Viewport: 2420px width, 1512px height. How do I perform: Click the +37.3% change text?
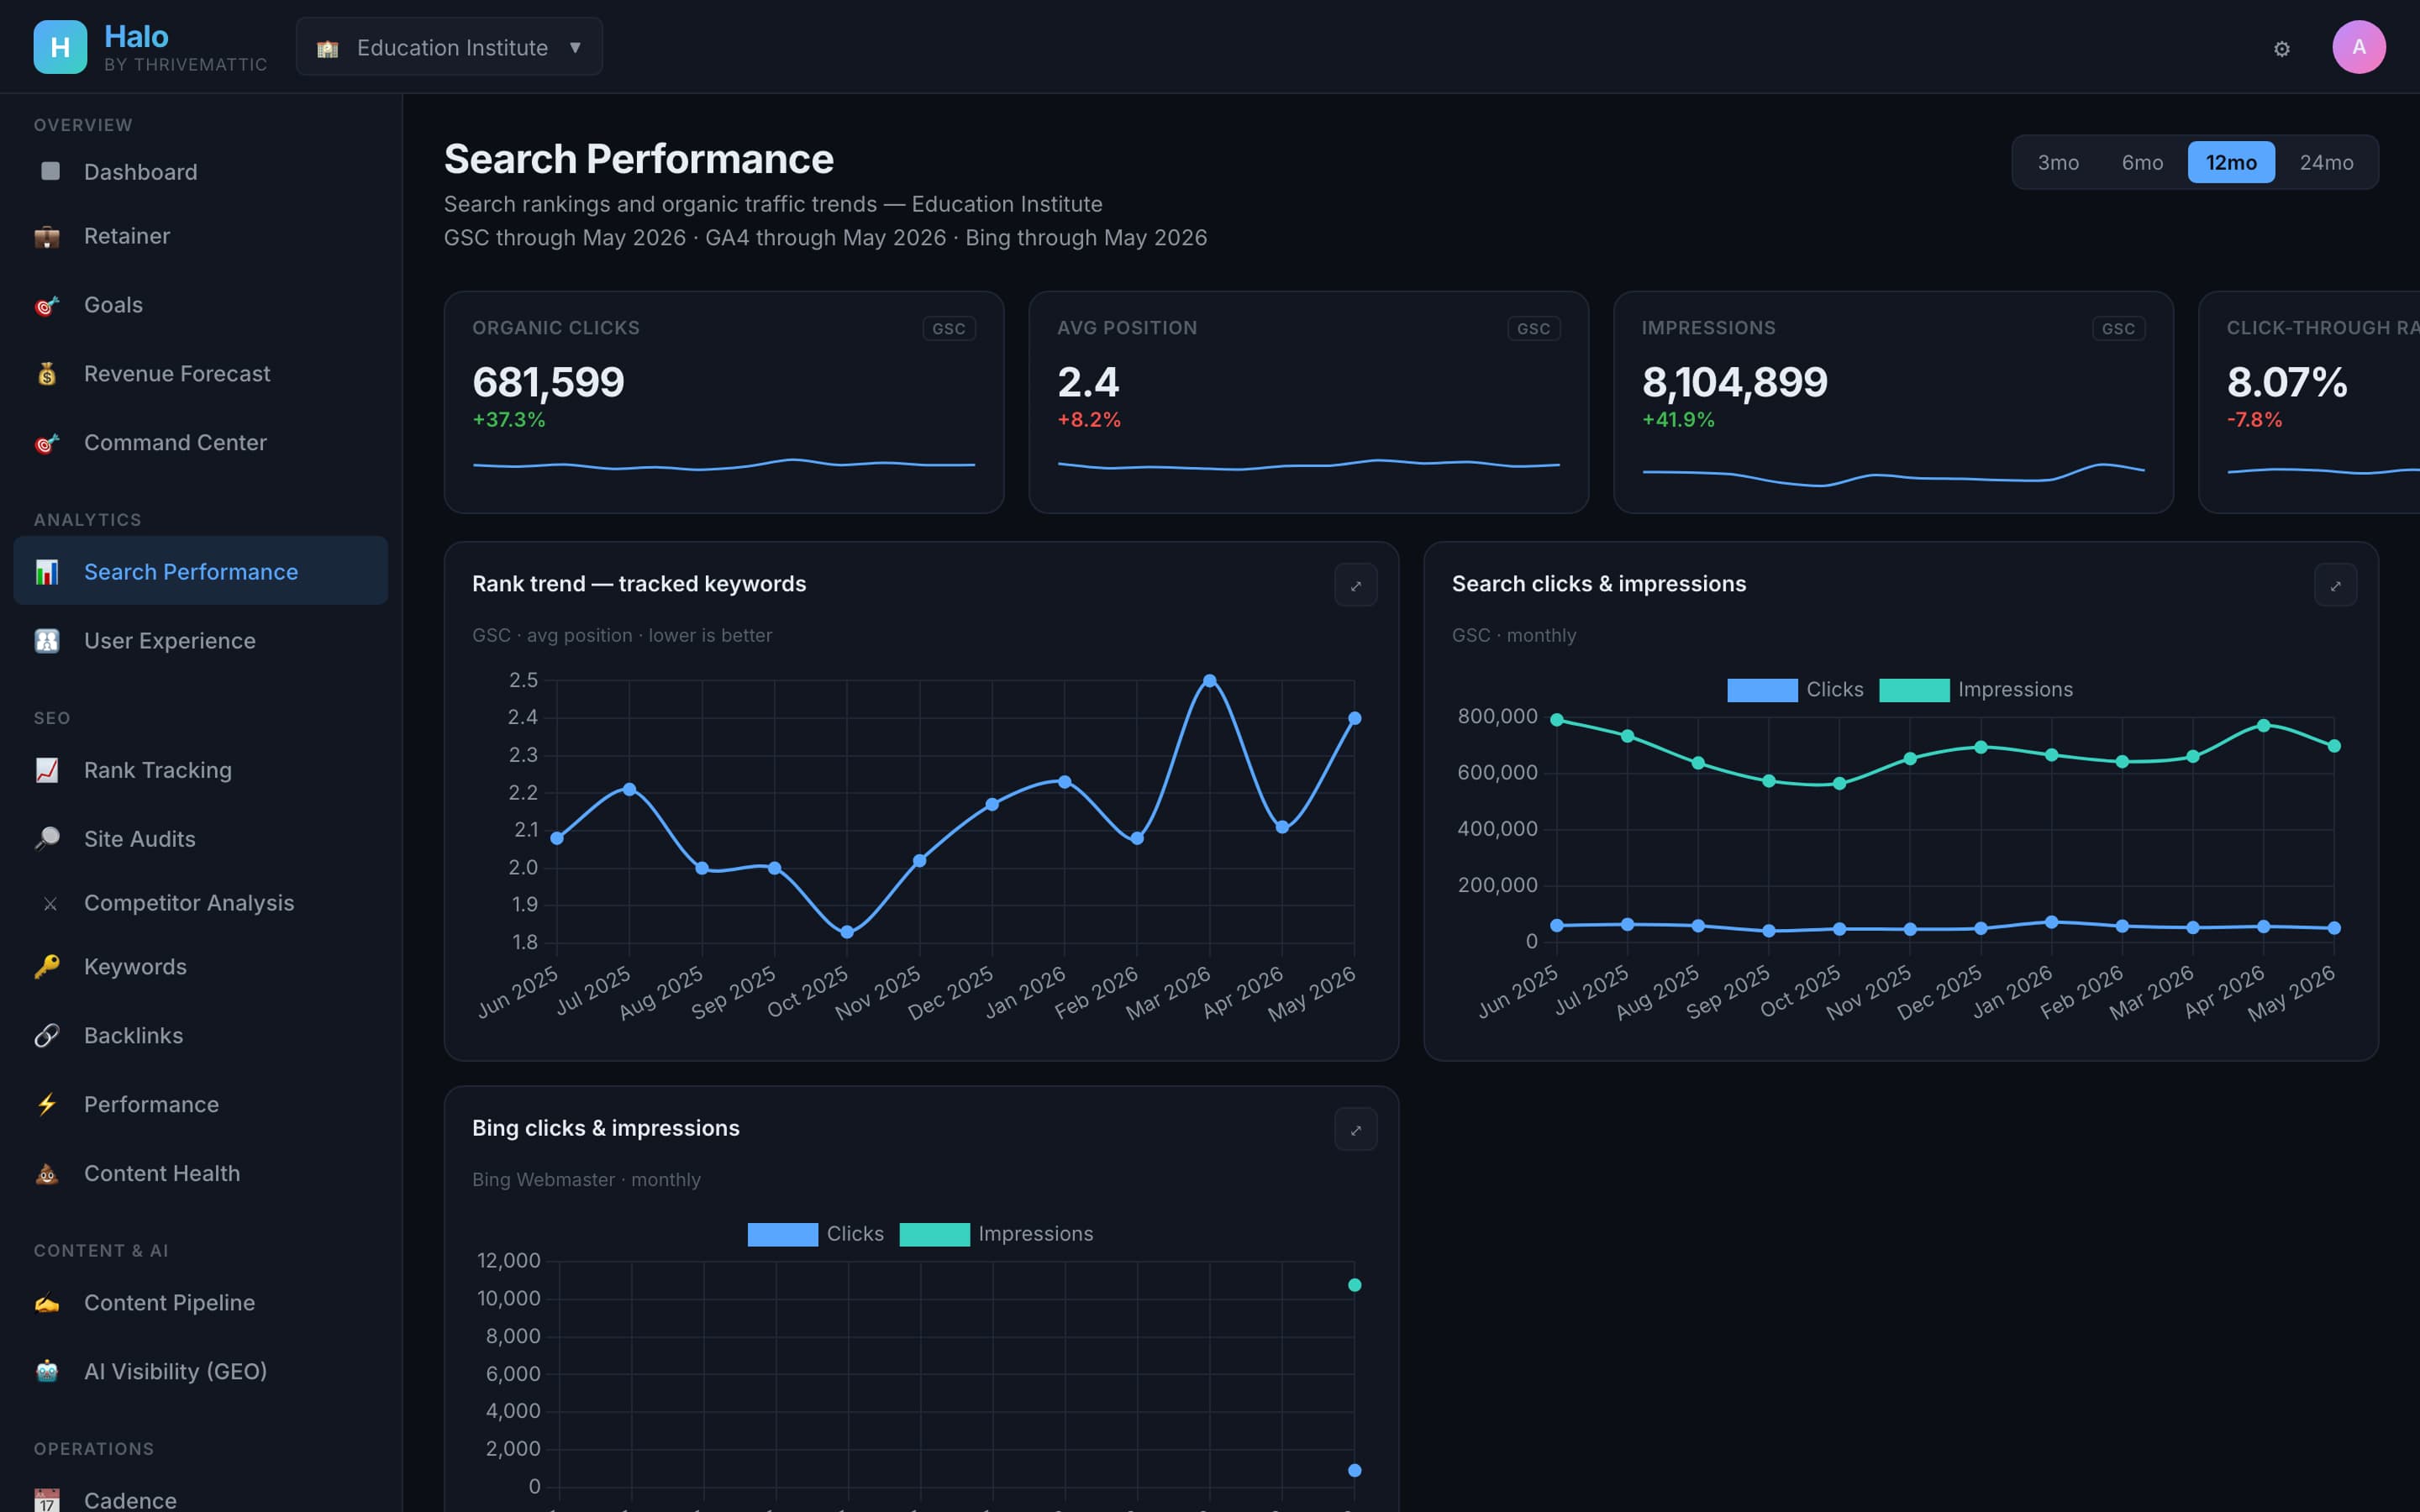pyautogui.click(x=509, y=420)
